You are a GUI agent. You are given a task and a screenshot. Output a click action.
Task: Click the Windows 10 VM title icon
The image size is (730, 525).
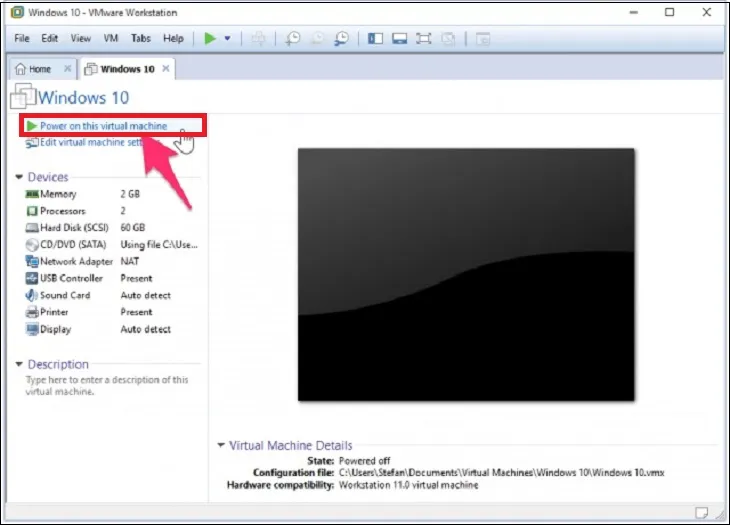pyautogui.click(x=23, y=96)
